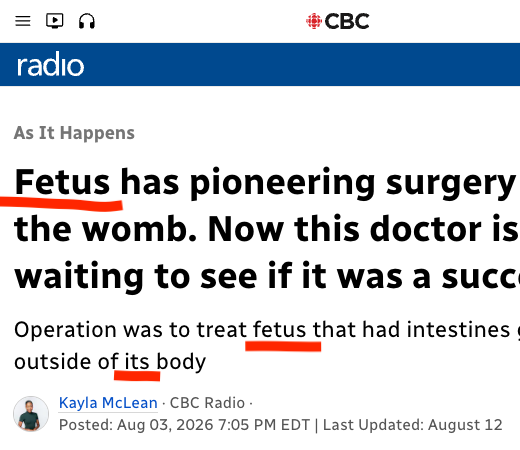Click the Posted Aug 03, 2026 timestamp
This screenshot has width=520, height=450.
185,425
